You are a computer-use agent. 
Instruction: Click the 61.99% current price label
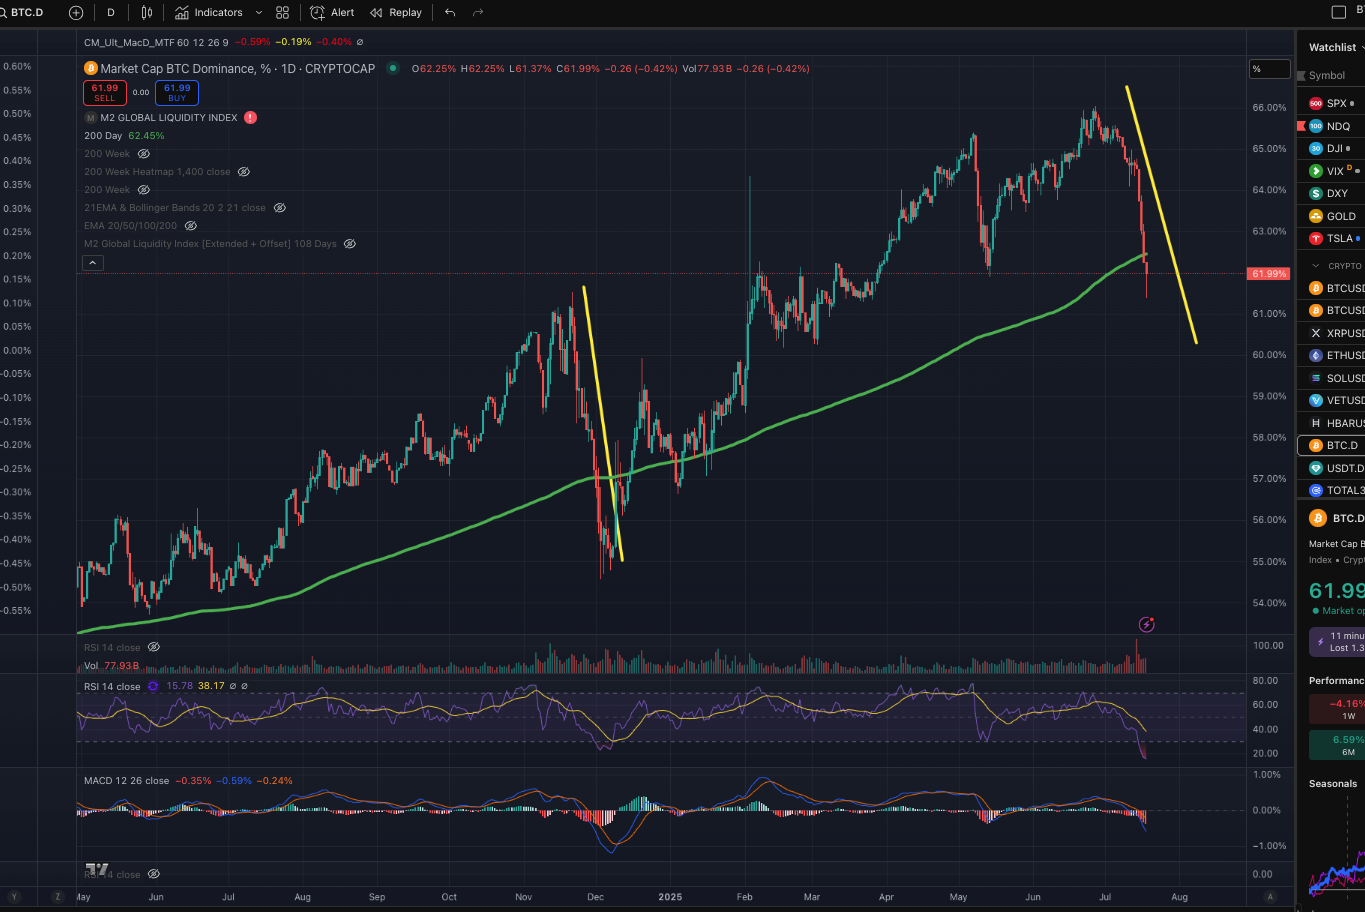coord(1268,273)
